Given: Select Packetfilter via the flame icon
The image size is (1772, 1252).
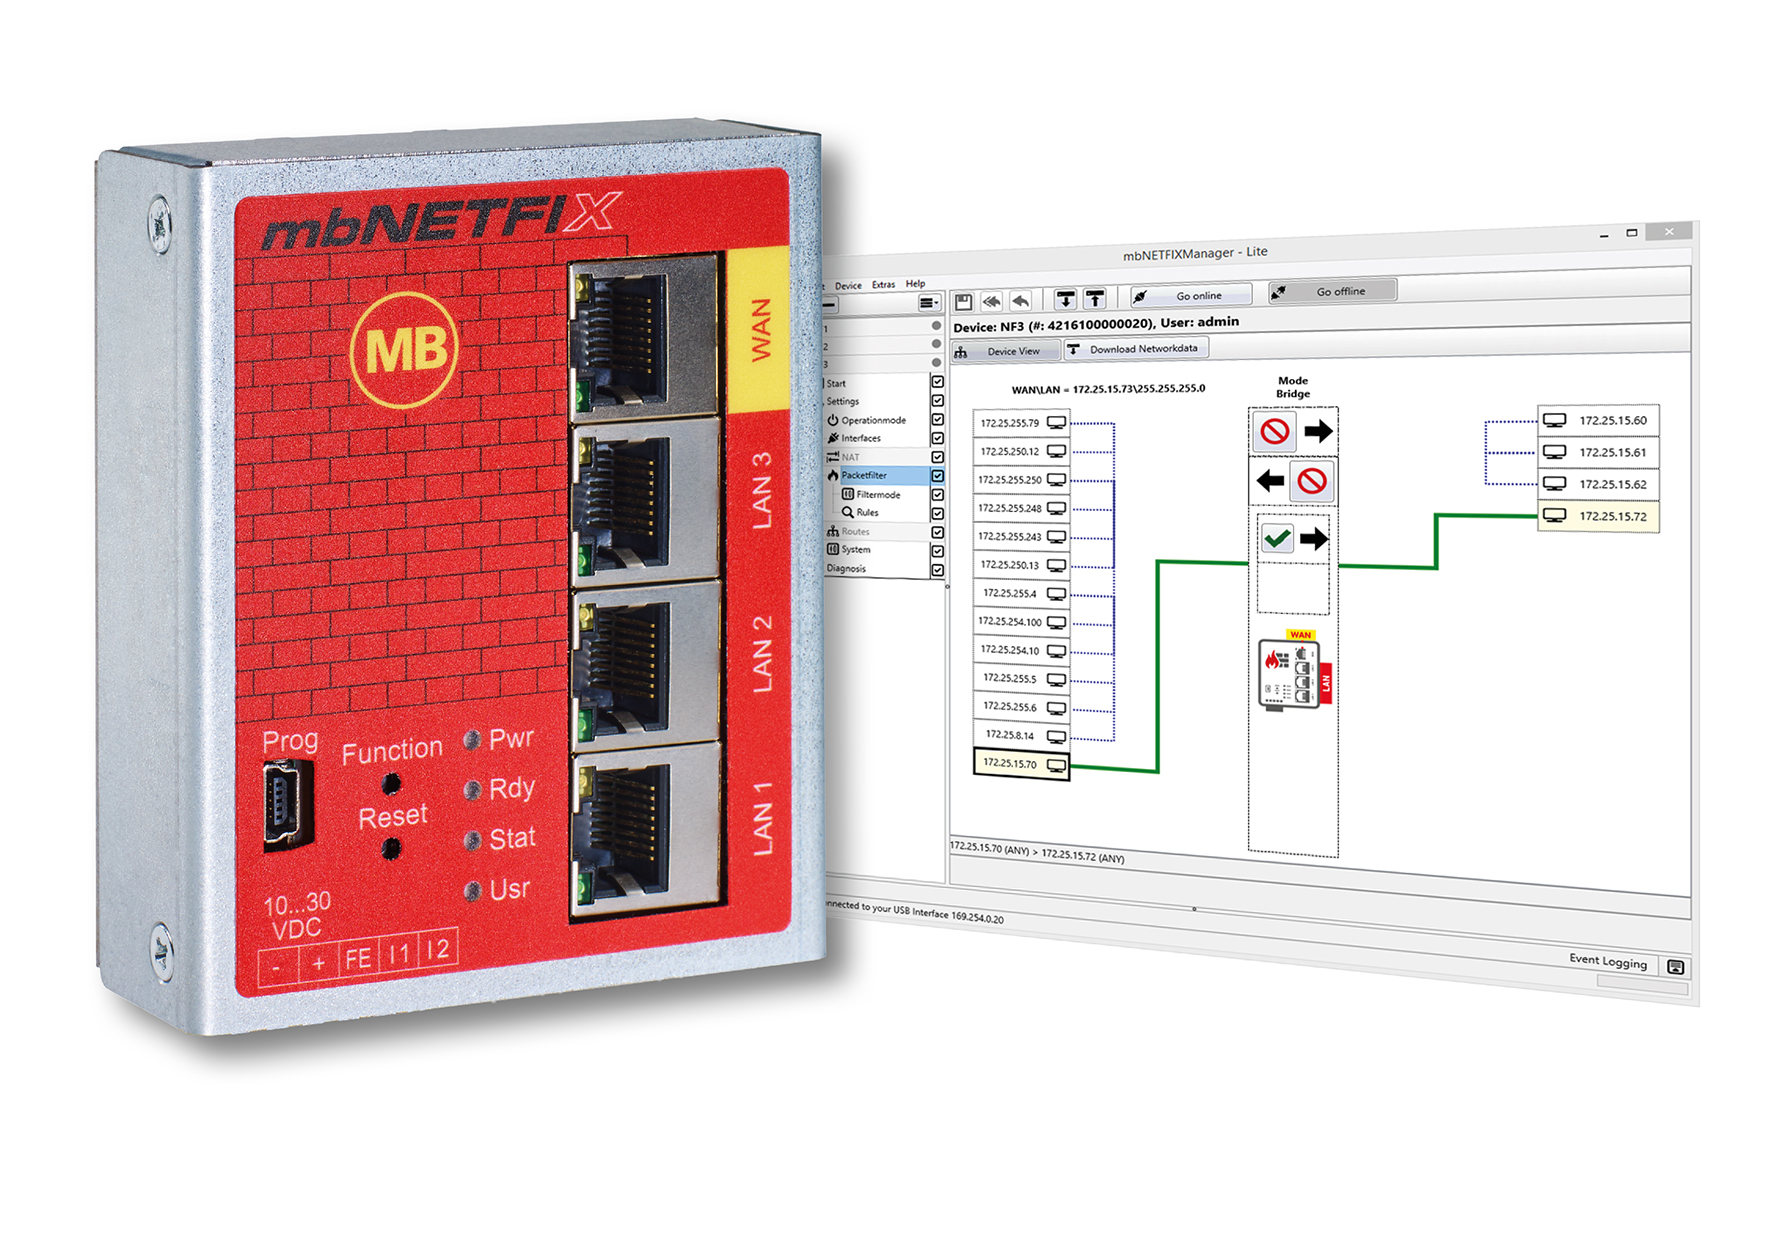Looking at the screenshot, I should [x=833, y=476].
